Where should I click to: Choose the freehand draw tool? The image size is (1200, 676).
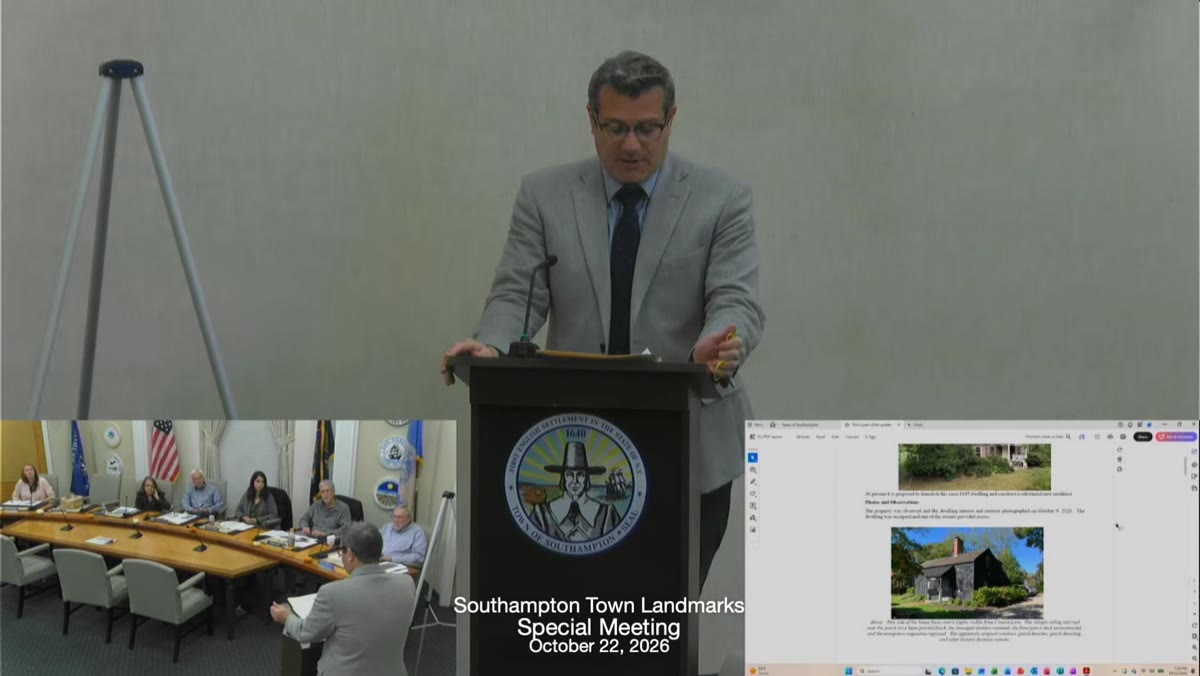click(x=752, y=493)
